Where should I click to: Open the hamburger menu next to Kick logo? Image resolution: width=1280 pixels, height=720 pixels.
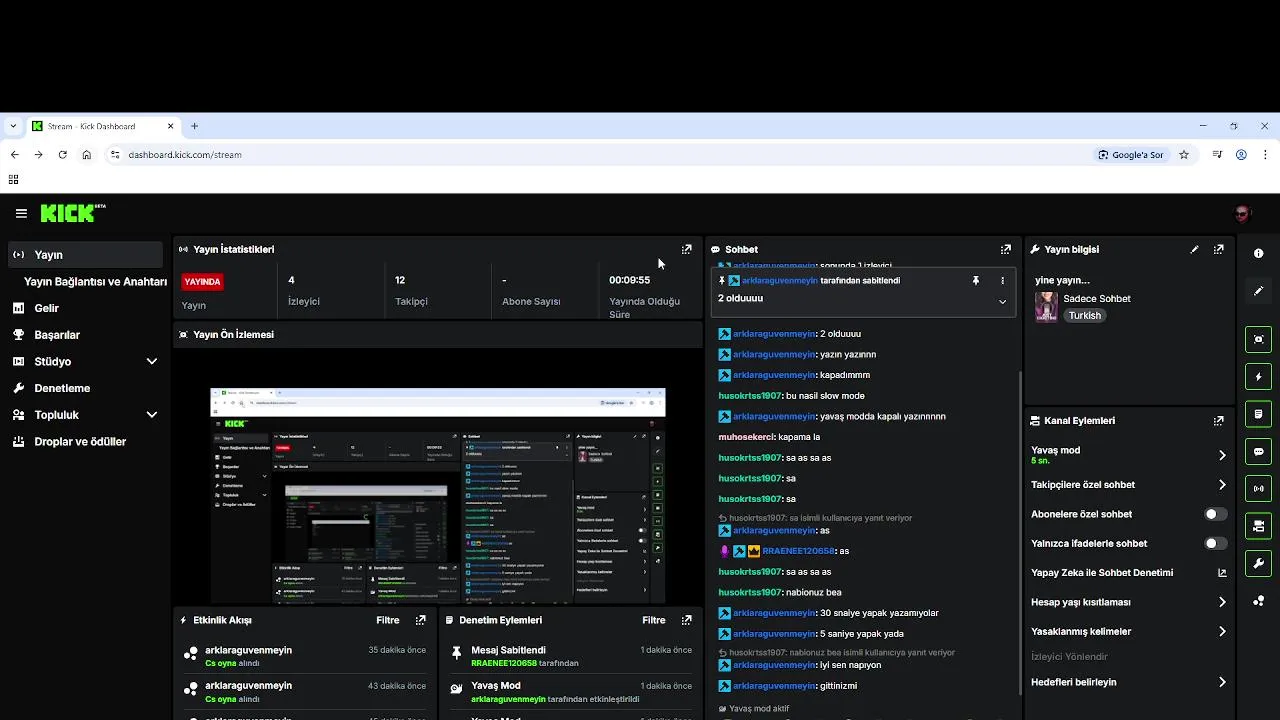click(x=21, y=213)
